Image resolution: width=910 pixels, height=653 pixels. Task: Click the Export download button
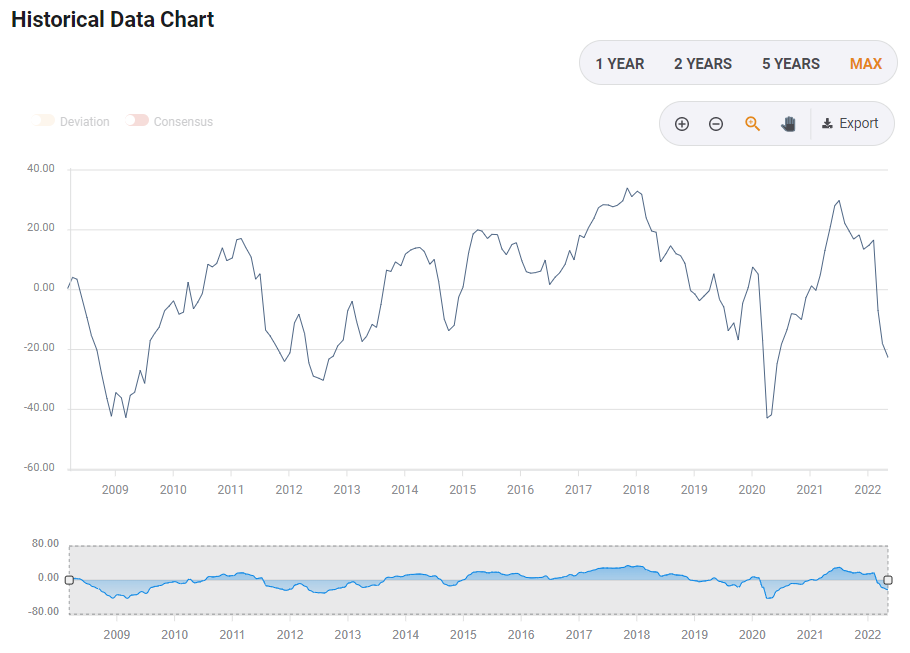click(850, 124)
